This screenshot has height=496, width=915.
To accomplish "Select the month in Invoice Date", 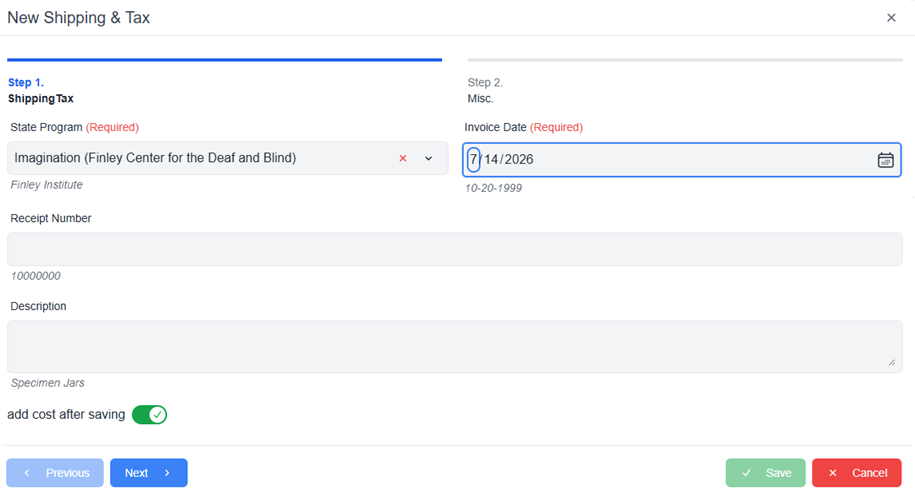I will pyautogui.click(x=474, y=159).
